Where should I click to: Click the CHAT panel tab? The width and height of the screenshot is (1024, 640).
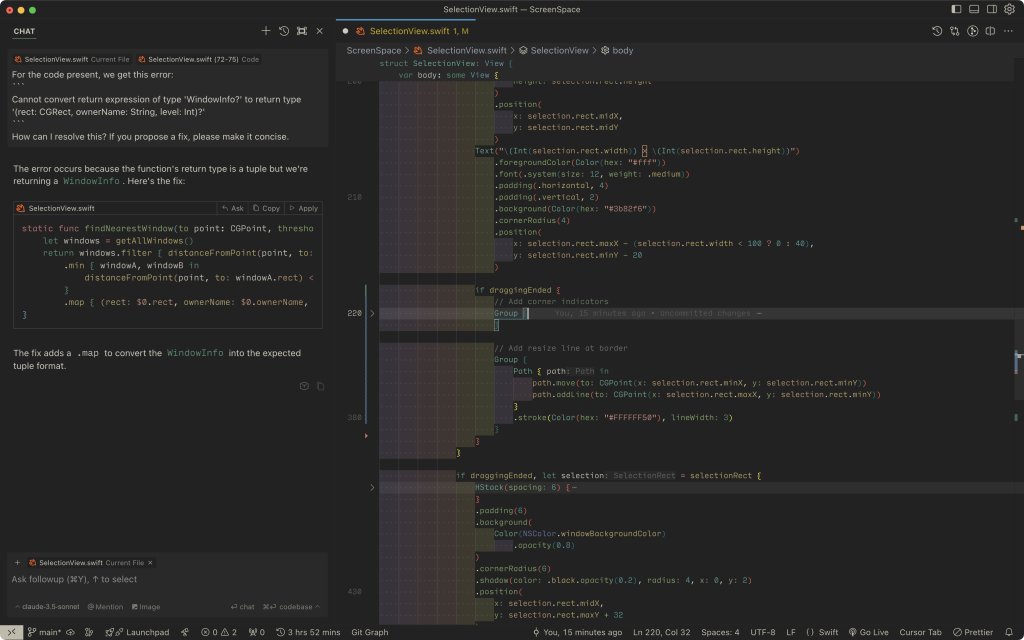pos(24,31)
